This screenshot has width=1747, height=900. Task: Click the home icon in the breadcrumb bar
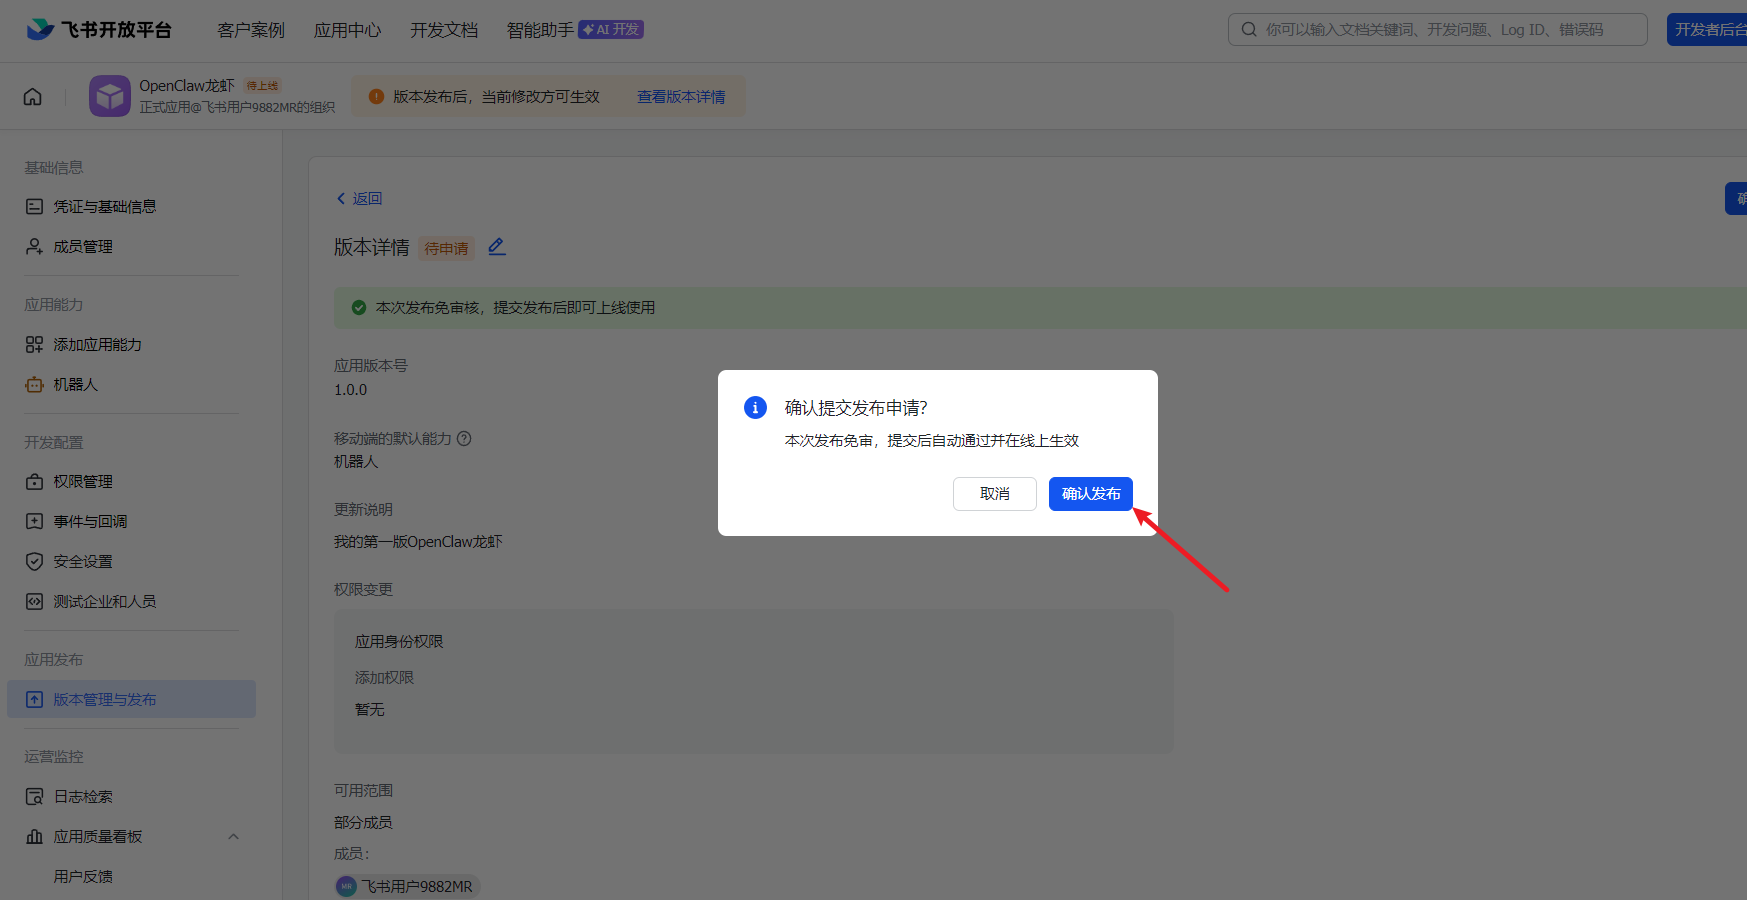33,97
